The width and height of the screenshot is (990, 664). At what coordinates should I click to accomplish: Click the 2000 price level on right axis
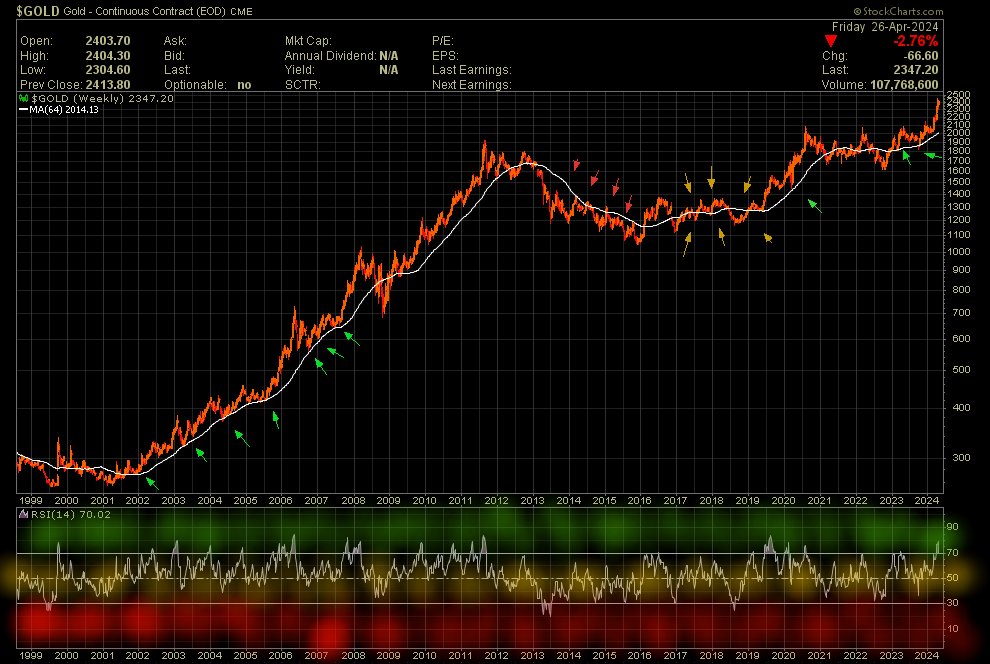[958, 132]
